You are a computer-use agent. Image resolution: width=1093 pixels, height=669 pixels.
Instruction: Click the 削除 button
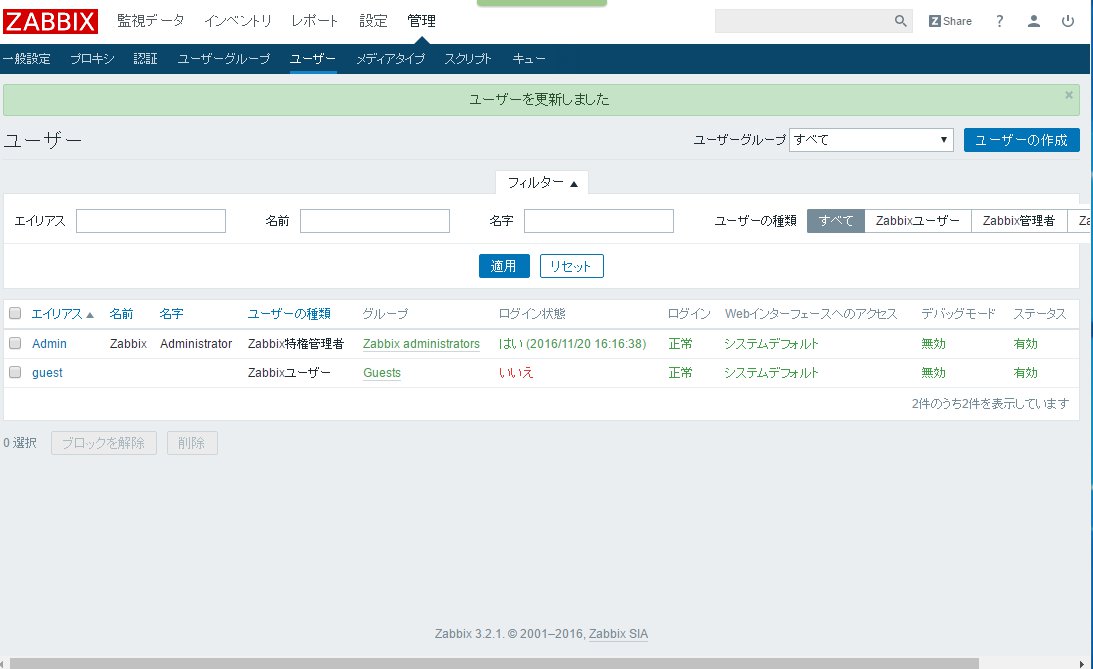pyautogui.click(x=192, y=443)
